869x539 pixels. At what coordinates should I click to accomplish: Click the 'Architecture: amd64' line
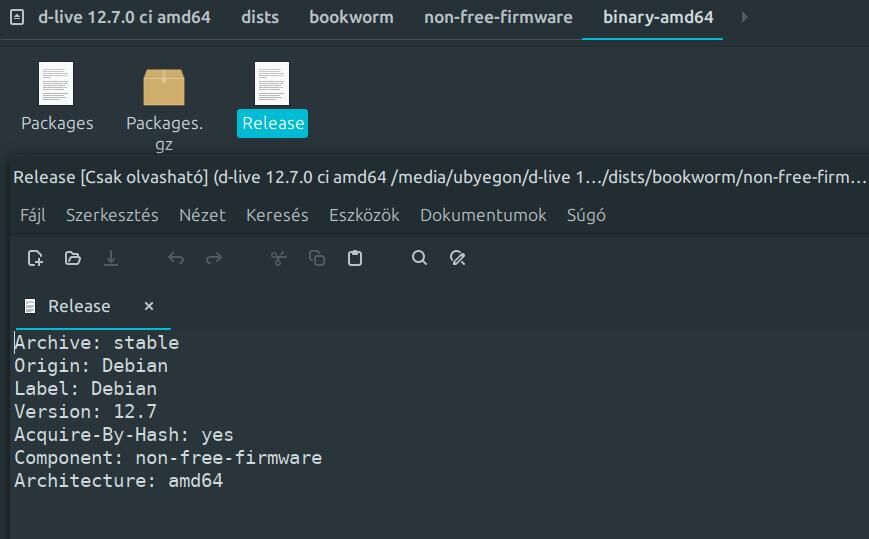119,480
